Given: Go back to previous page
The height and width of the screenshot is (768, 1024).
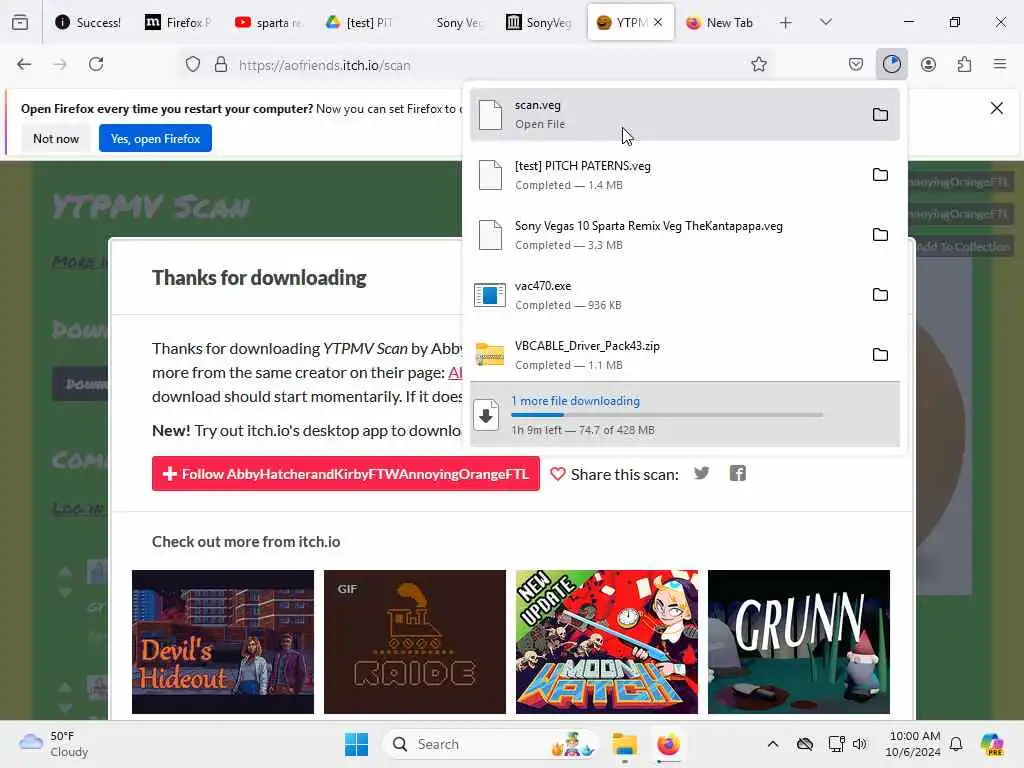Looking at the screenshot, I should 24,64.
